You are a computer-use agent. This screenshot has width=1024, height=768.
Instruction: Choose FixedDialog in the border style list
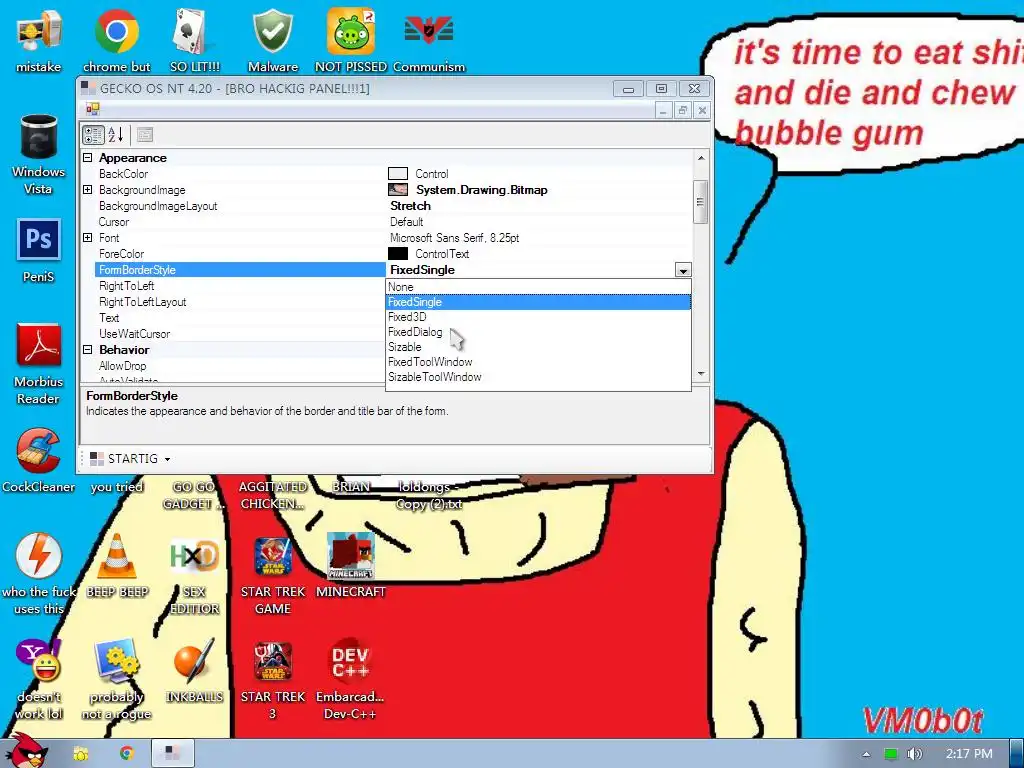click(x=538, y=332)
